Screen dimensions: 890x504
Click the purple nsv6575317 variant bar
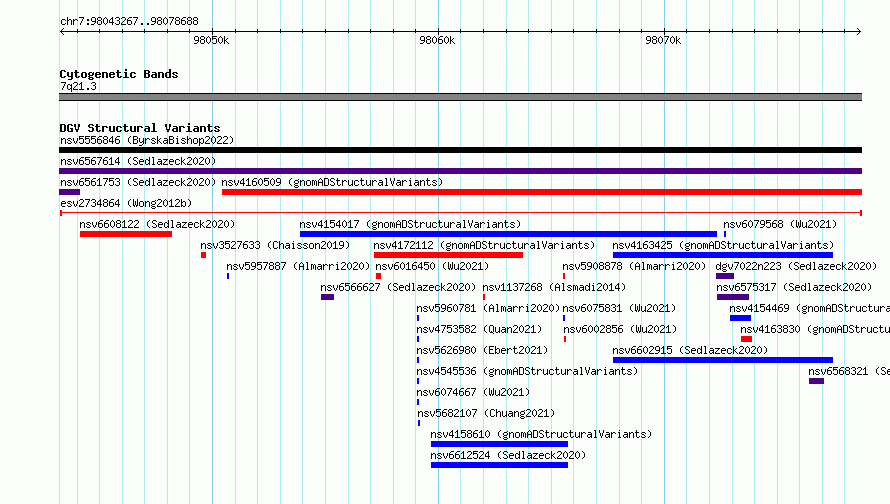(x=733, y=297)
